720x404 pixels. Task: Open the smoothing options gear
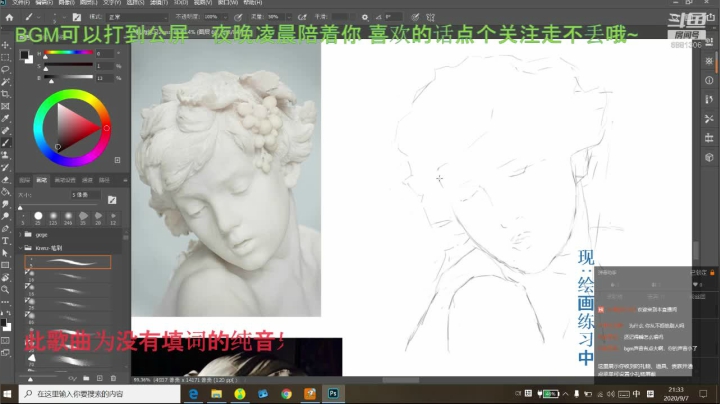pyautogui.click(x=365, y=17)
